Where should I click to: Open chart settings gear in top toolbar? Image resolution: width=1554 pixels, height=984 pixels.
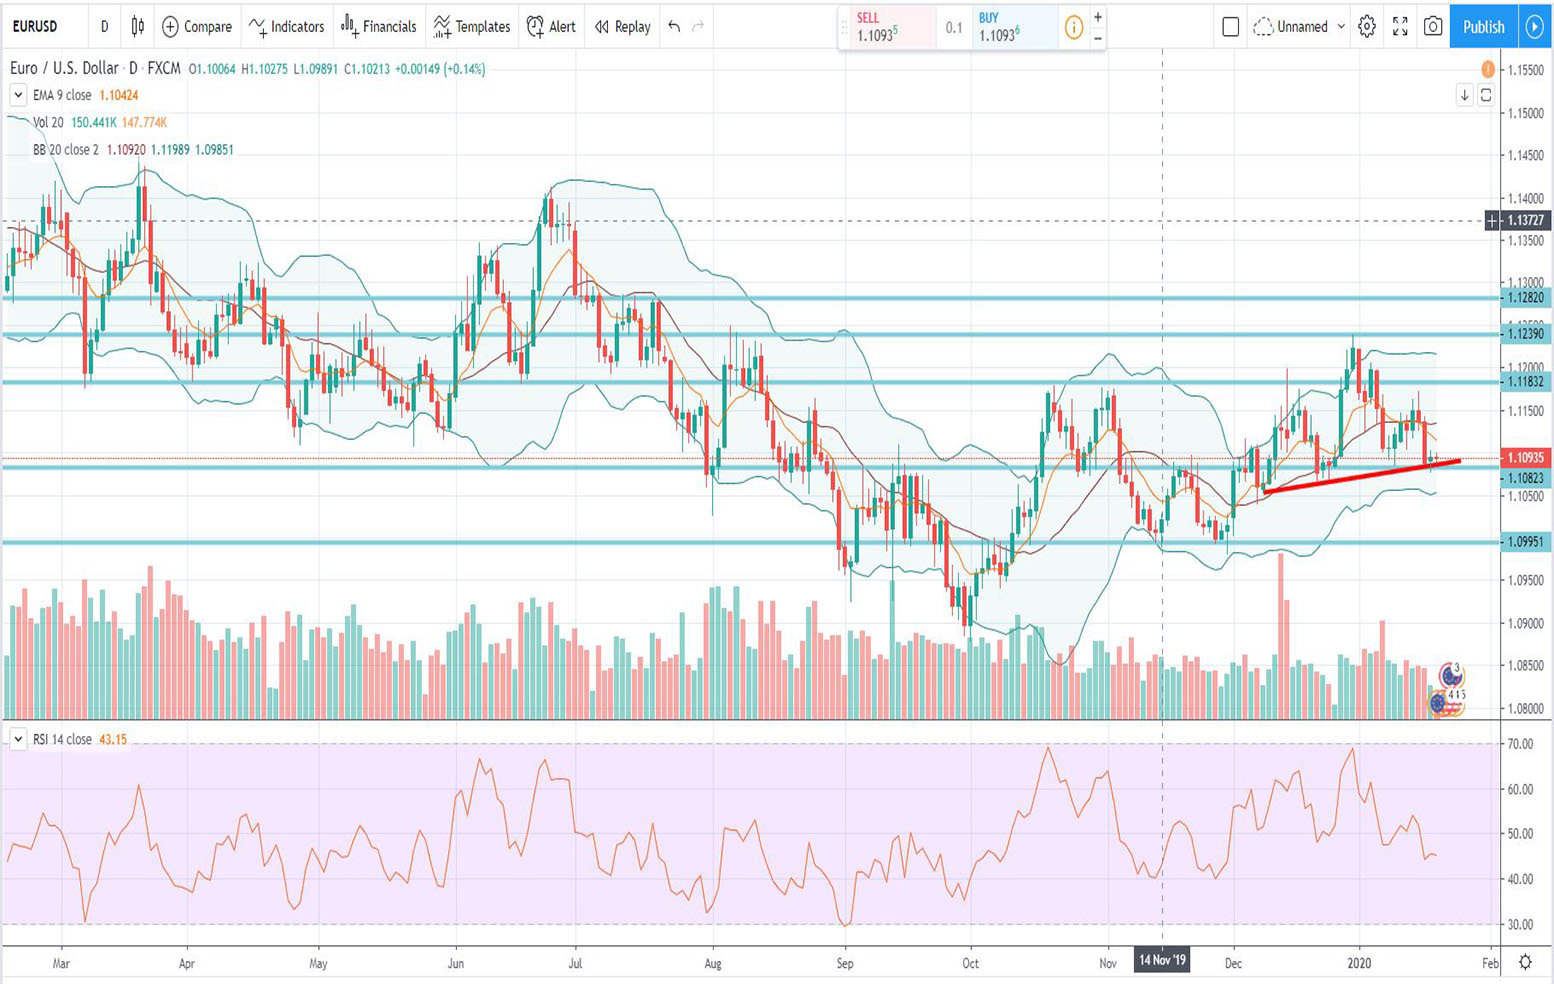[x=1367, y=27]
